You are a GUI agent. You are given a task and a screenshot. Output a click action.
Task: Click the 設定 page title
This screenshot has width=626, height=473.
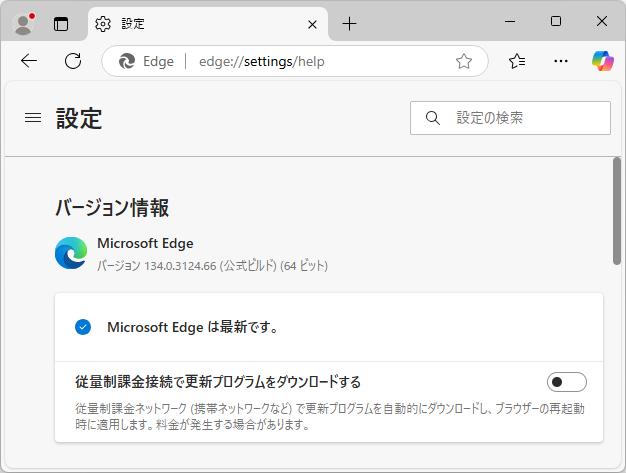point(79,118)
